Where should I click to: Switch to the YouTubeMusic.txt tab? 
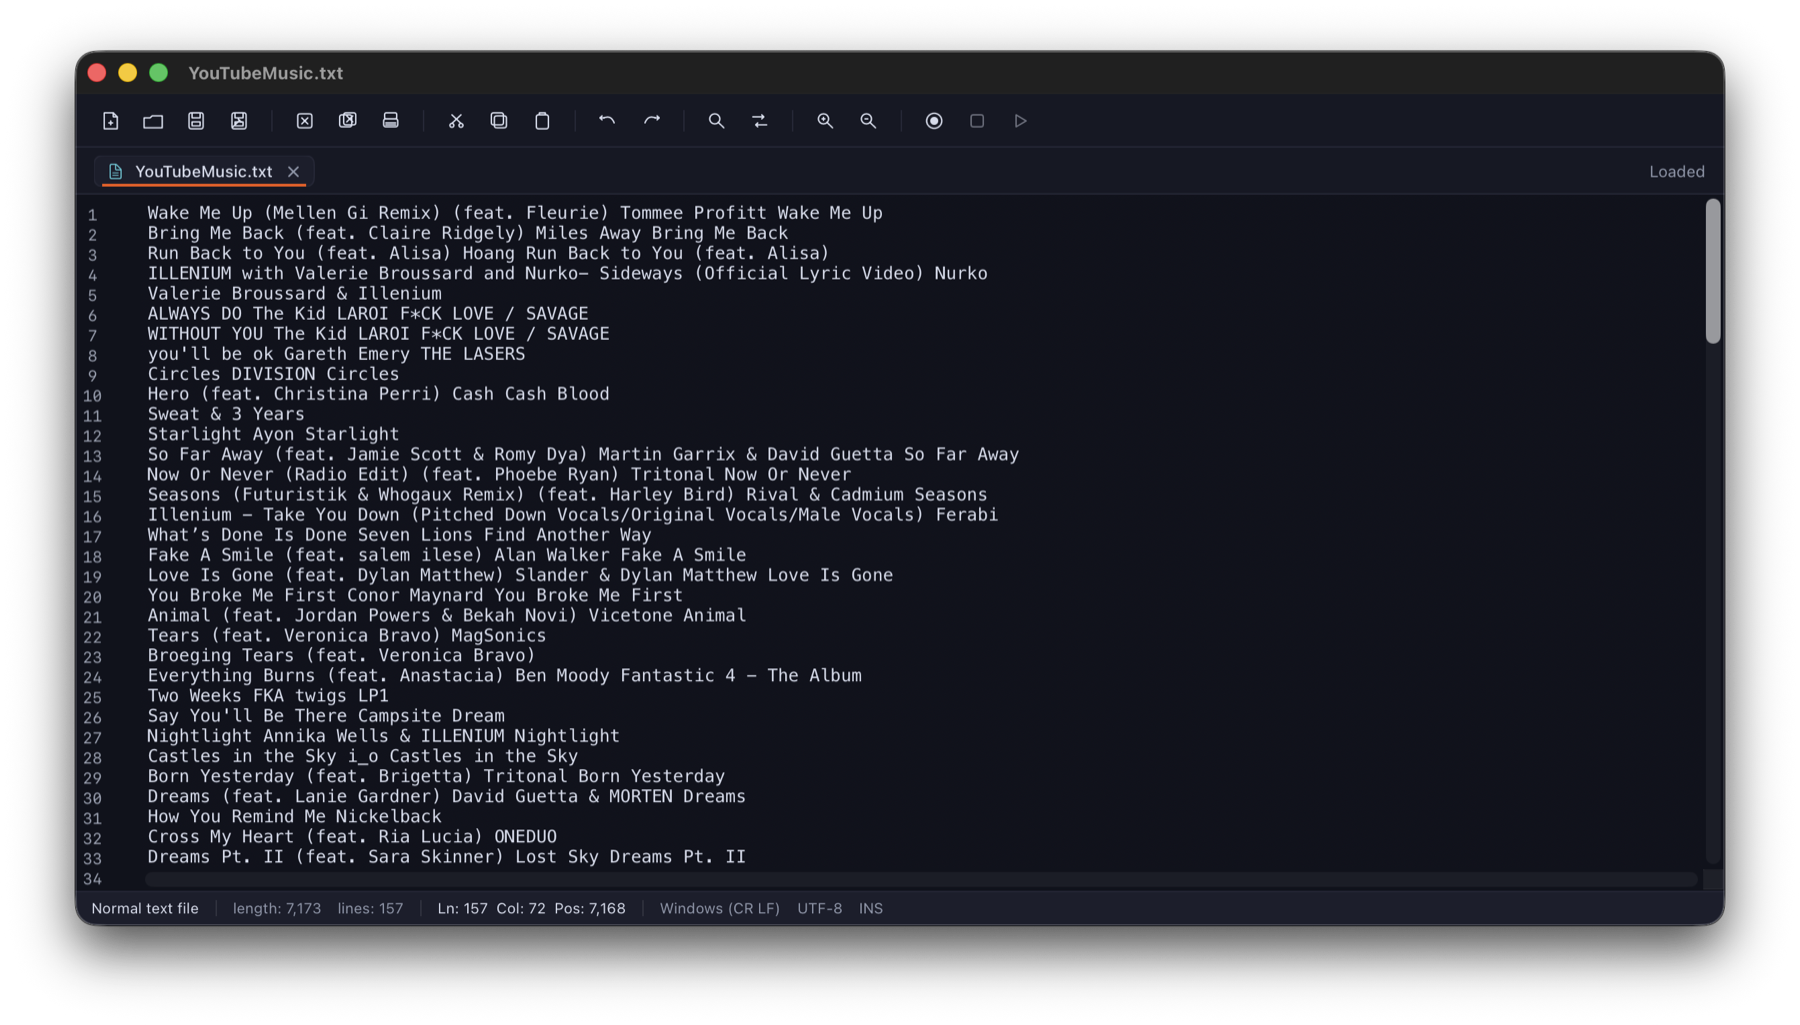coord(203,172)
